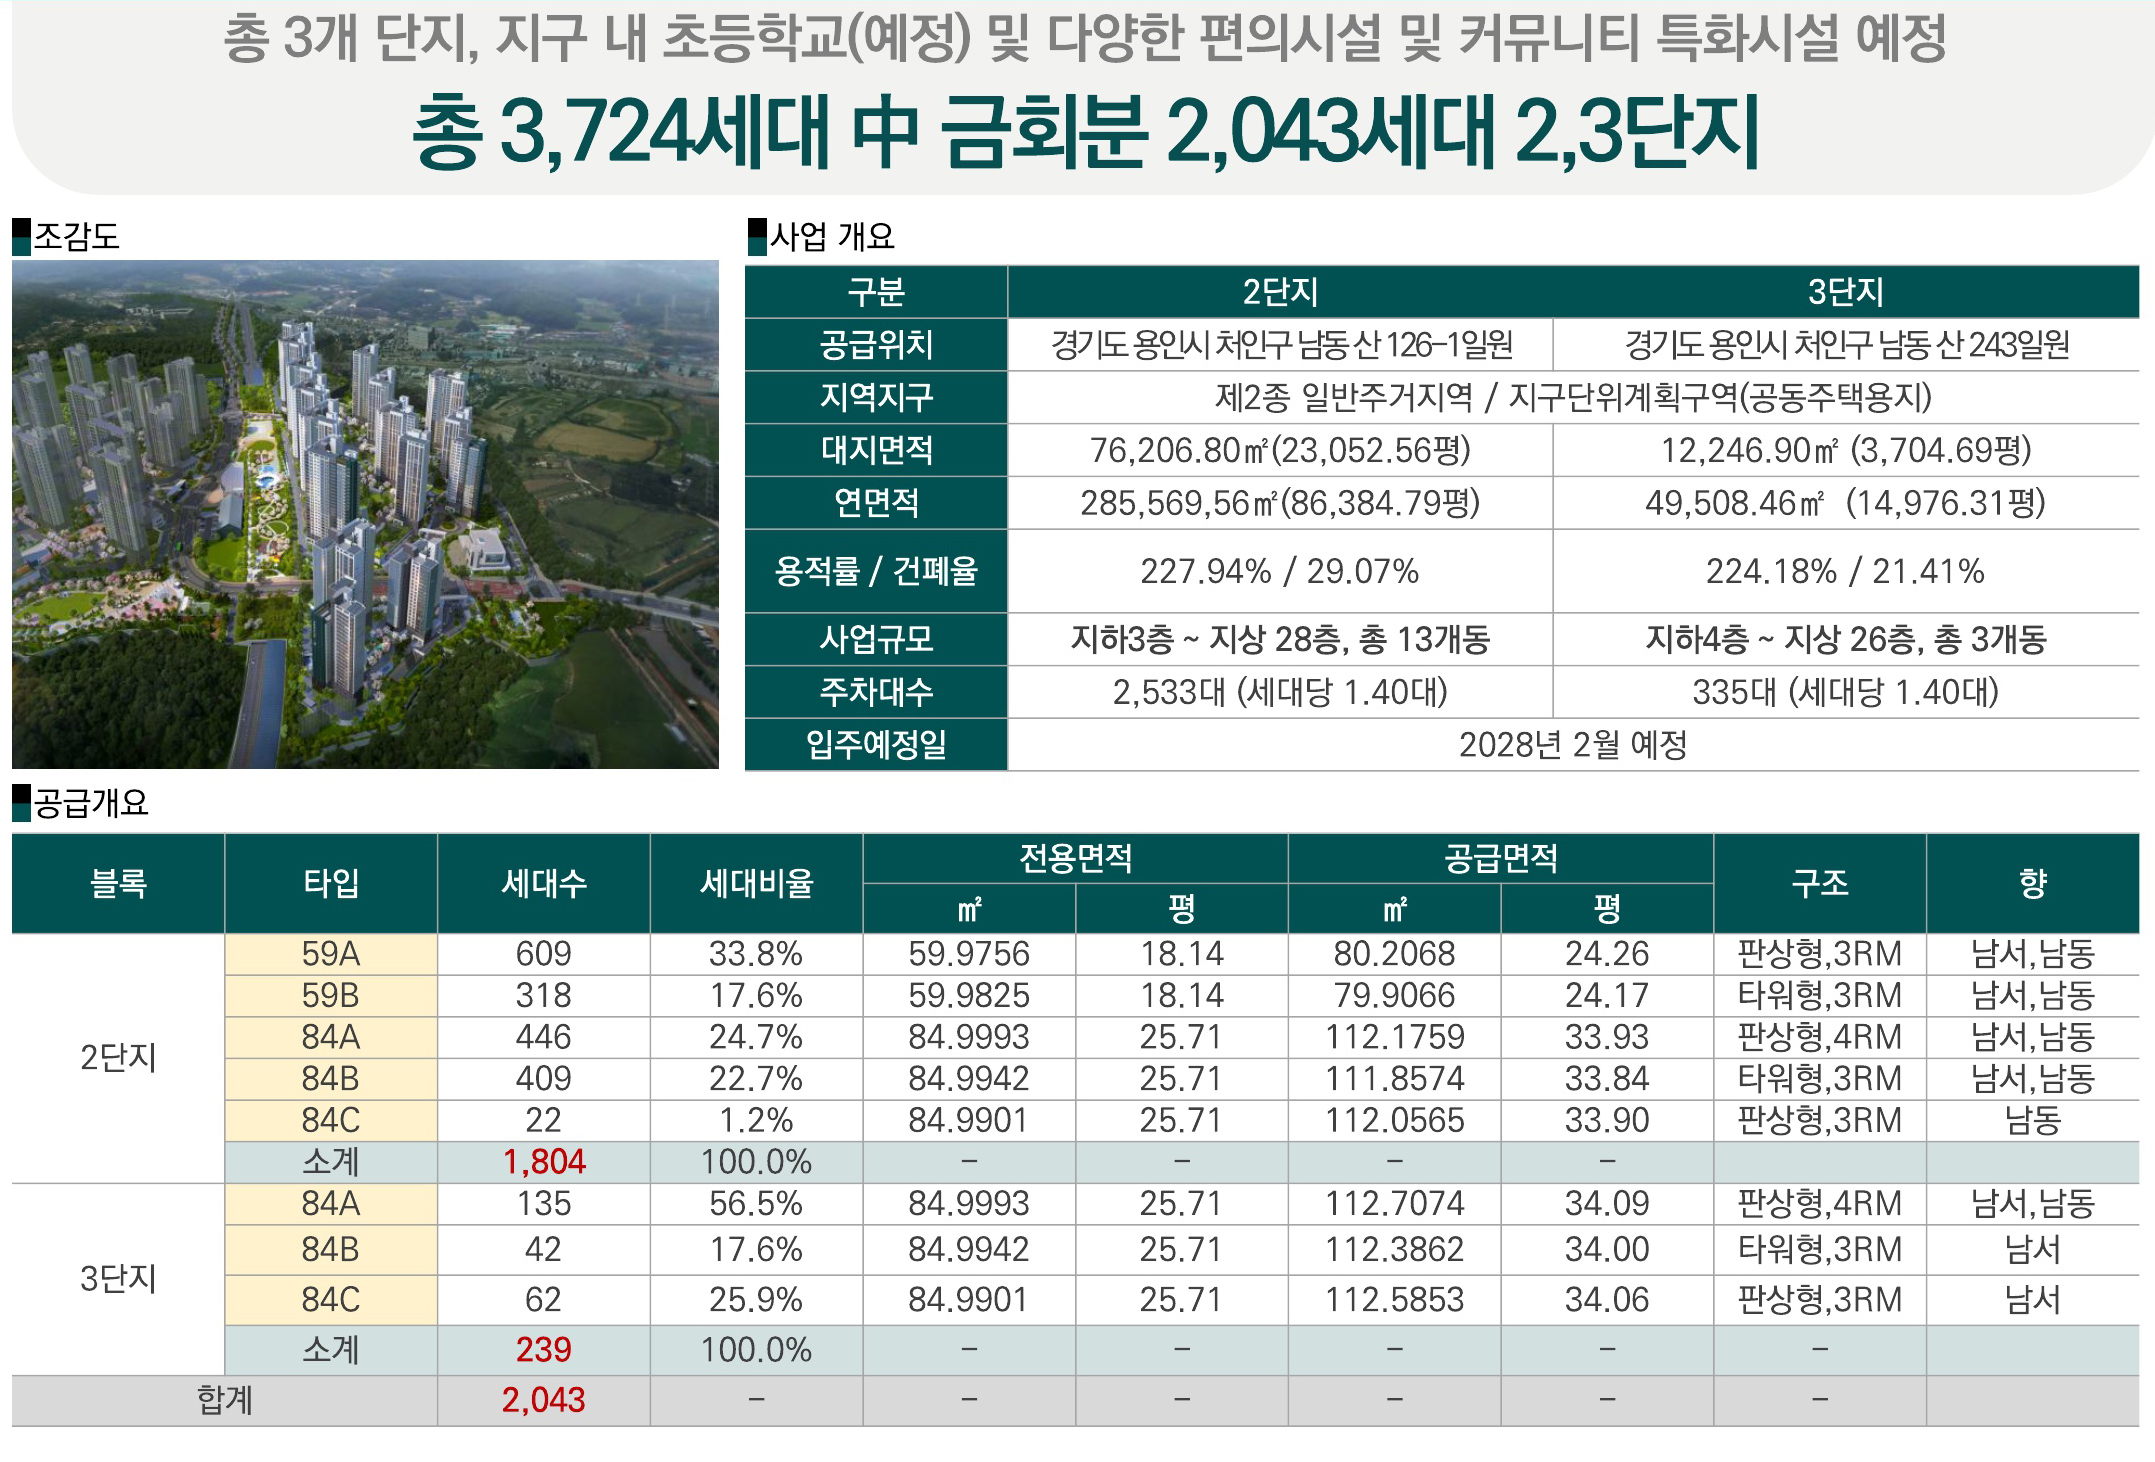This screenshot has width=2155, height=1462.
Task: Click the grand total '2,043'
Action: tap(544, 1400)
